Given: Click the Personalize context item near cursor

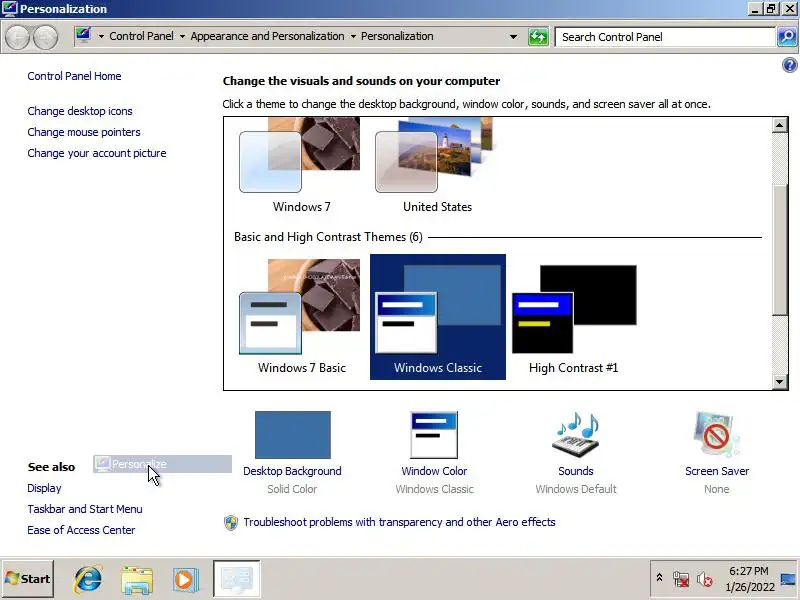Looking at the screenshot, I should (x=162, y=464).
